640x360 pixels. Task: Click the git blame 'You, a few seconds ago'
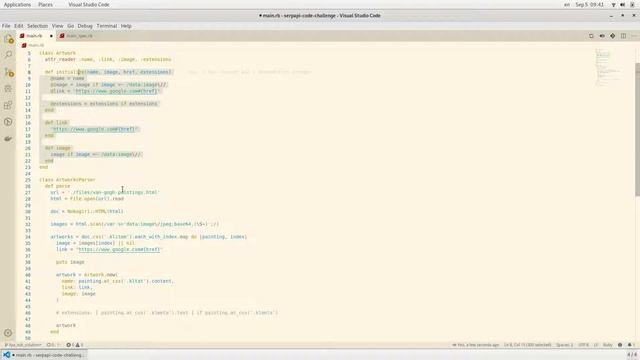coord(476,345)
